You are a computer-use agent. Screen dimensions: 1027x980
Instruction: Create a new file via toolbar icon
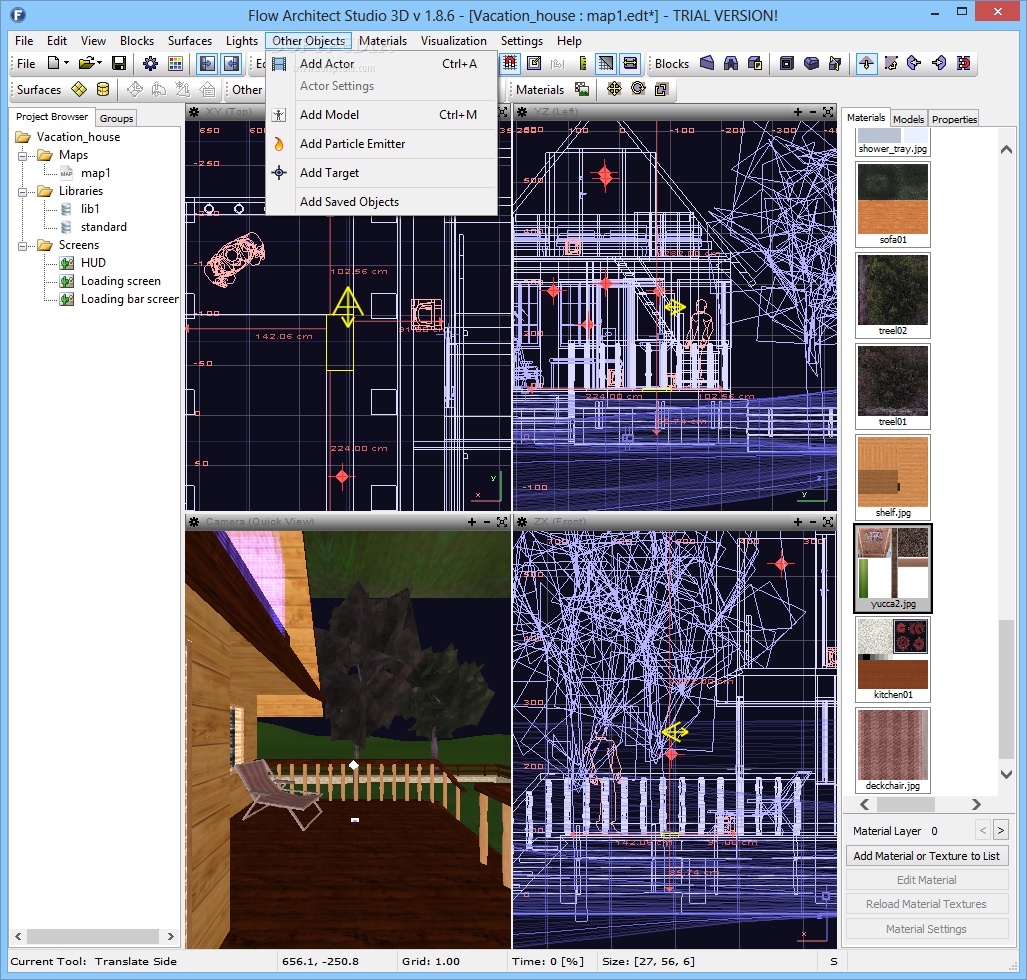point(54,64)
